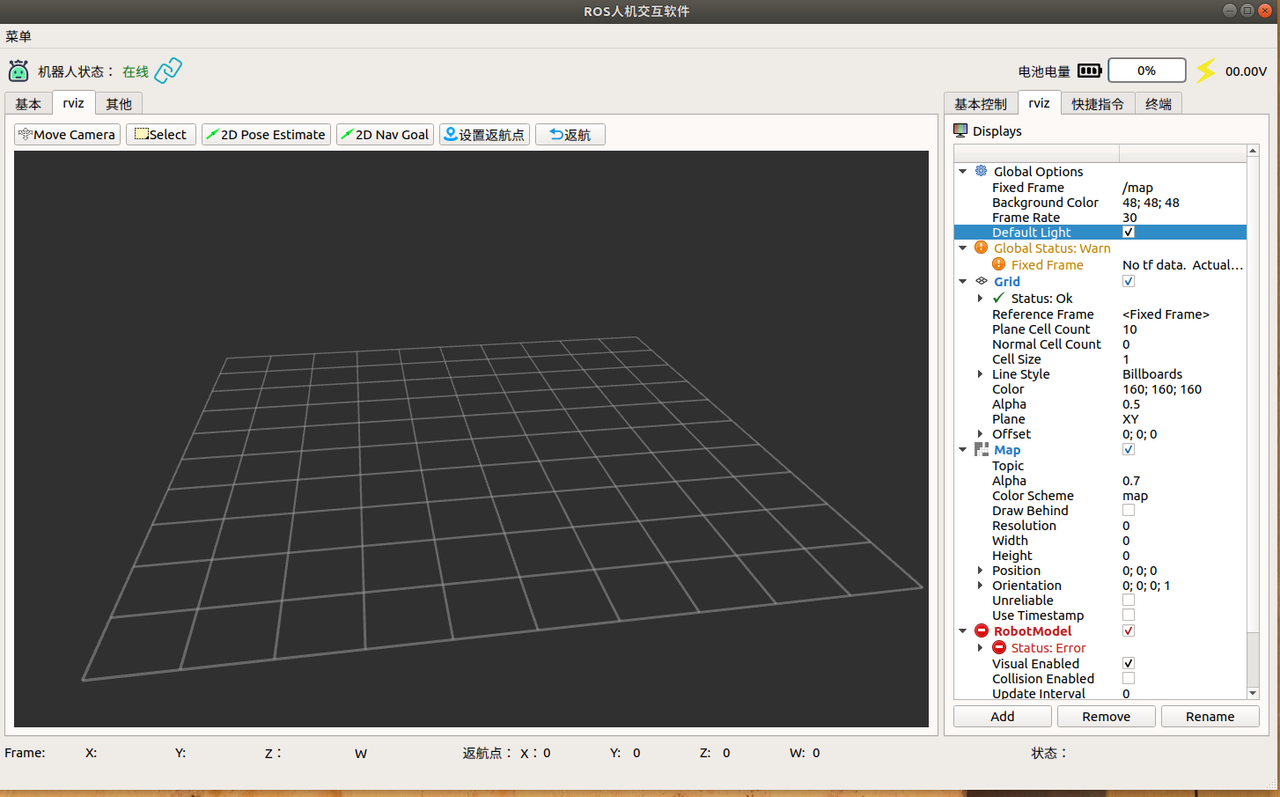This screenshot has height=797, width=1280.
Task: Expand the Status Error row
Action: 981,648
